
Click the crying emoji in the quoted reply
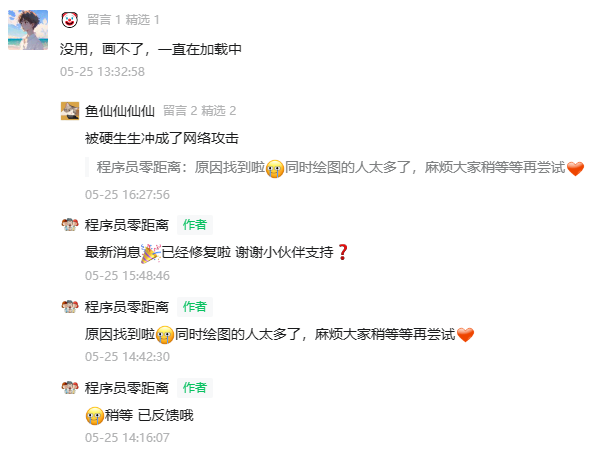[275, 169]
